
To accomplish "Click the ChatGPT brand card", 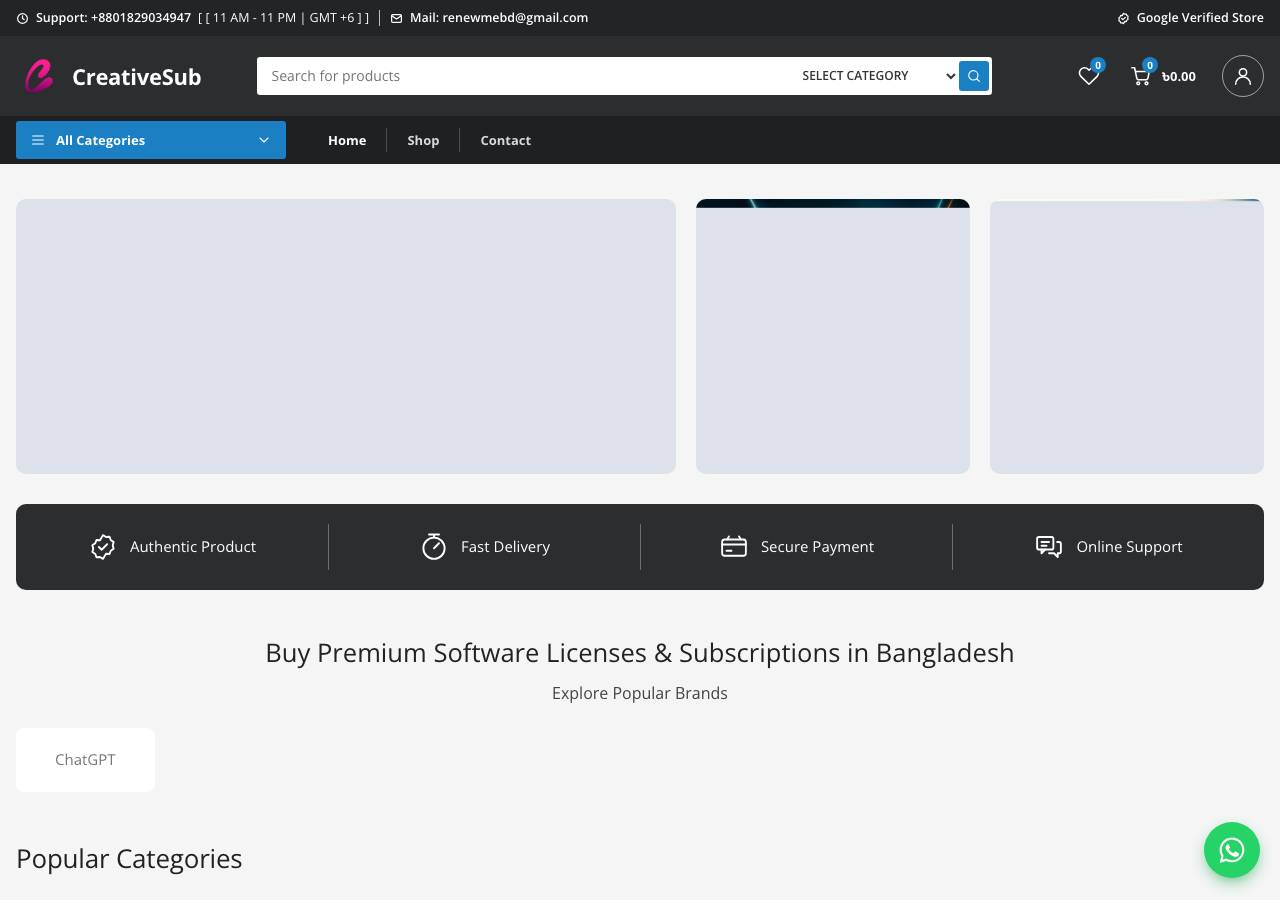I will 85,760.
